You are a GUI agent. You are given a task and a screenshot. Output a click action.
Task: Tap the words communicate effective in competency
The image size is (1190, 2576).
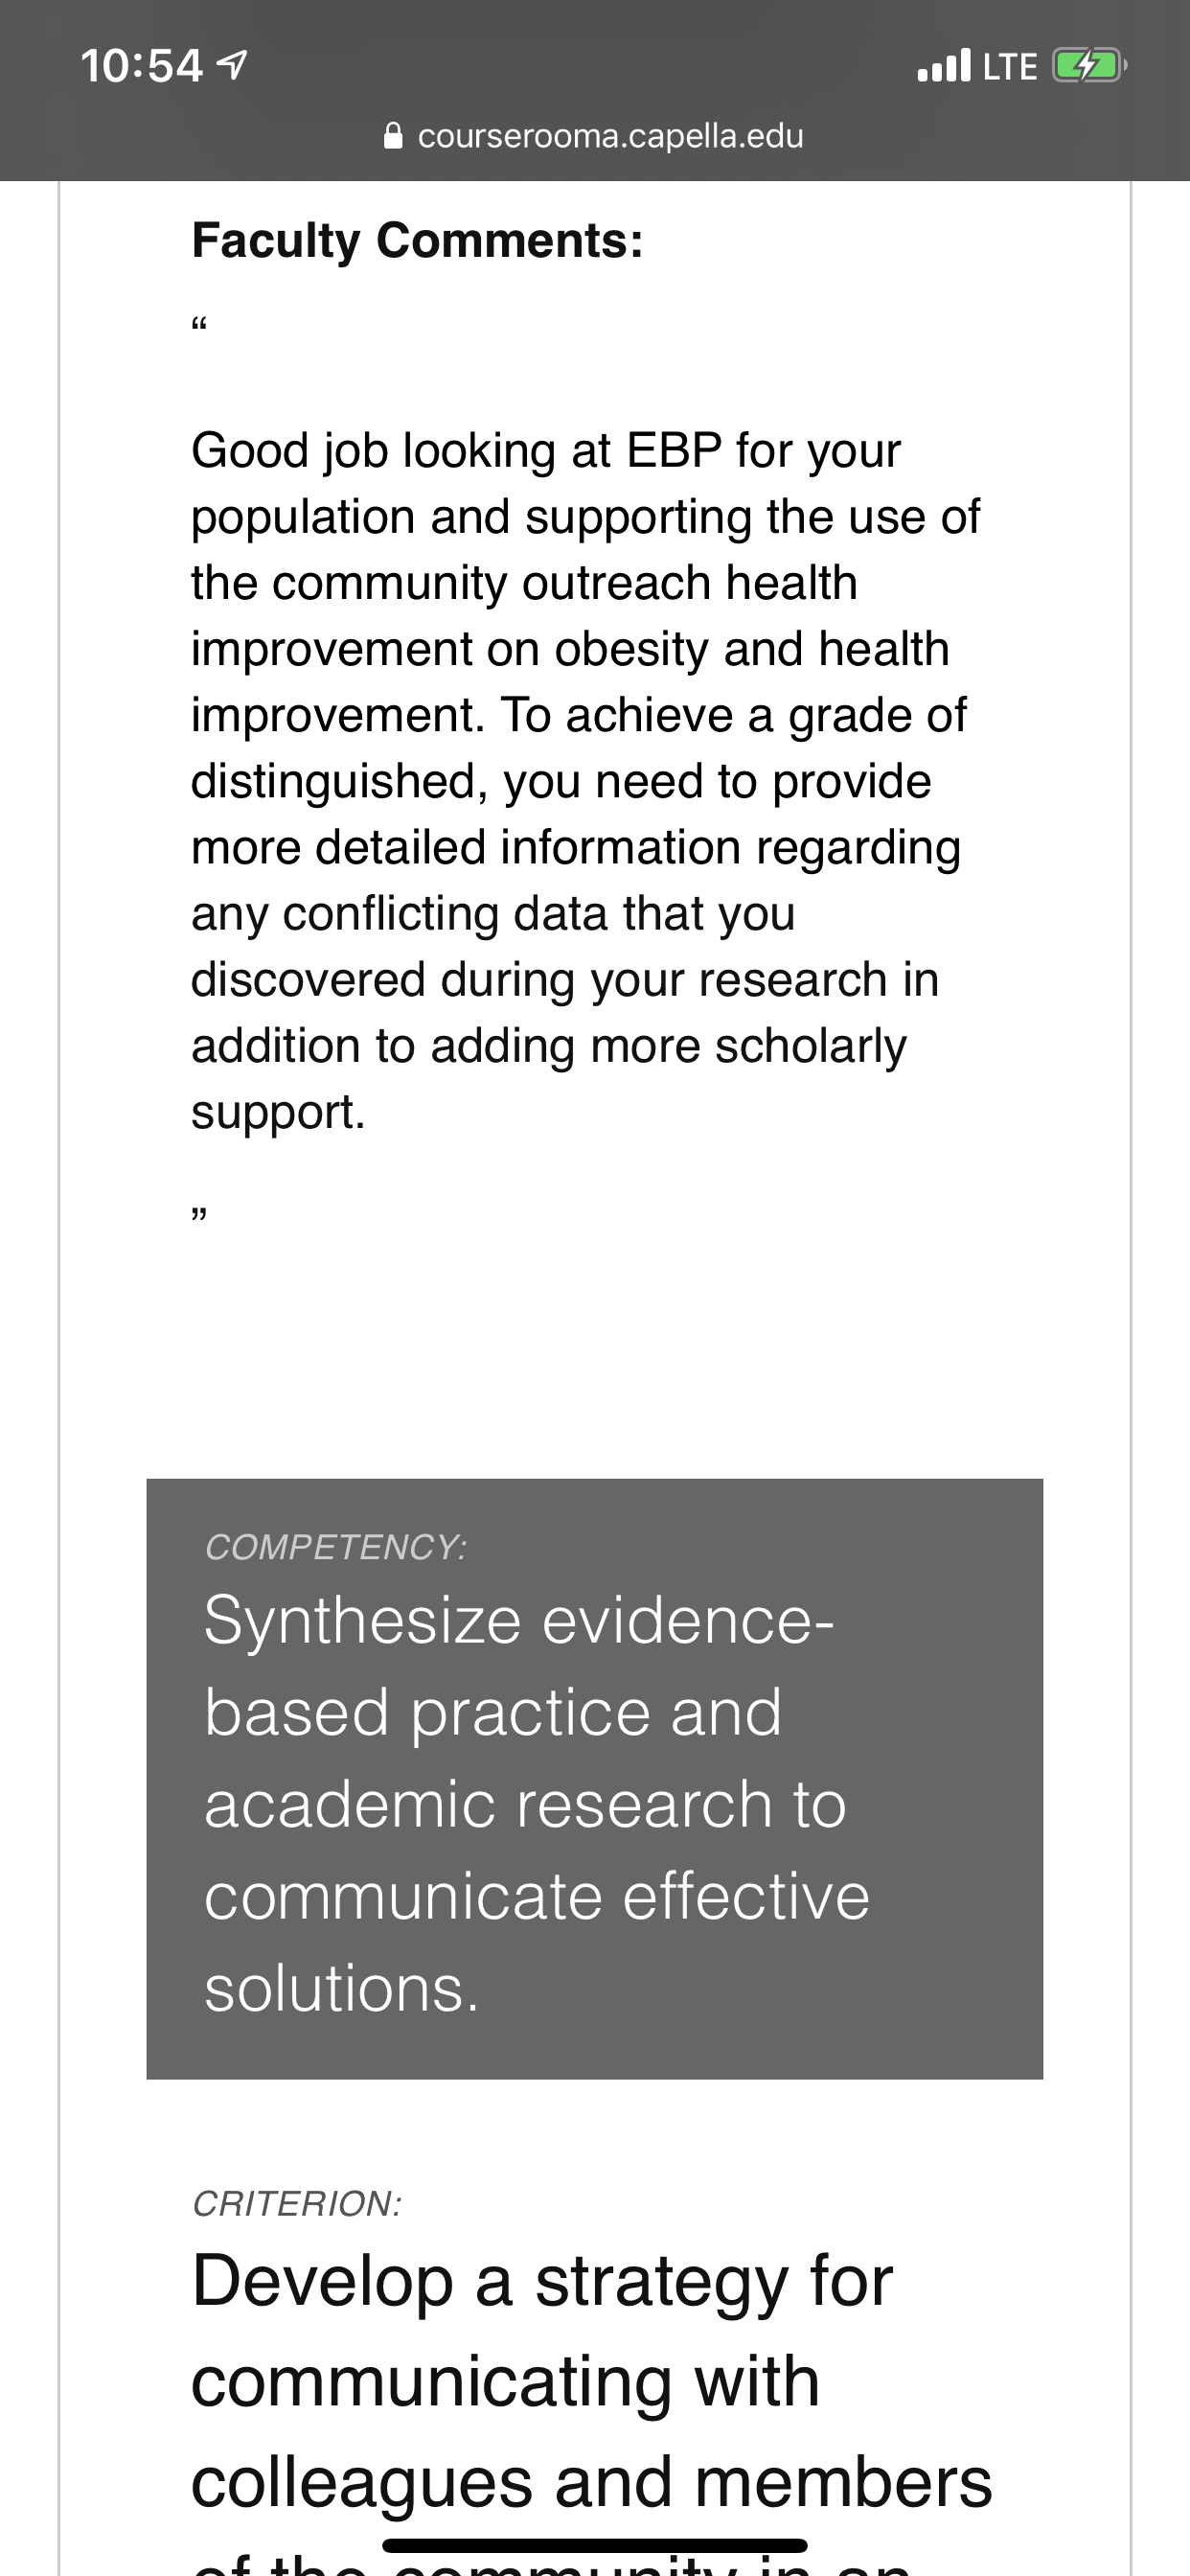pyautogui.click(x=537, y=1896)
